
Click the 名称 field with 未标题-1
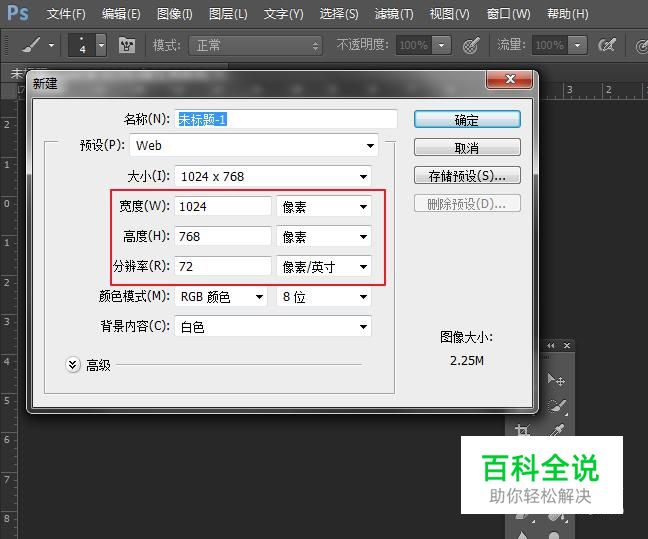pos(286,119)
